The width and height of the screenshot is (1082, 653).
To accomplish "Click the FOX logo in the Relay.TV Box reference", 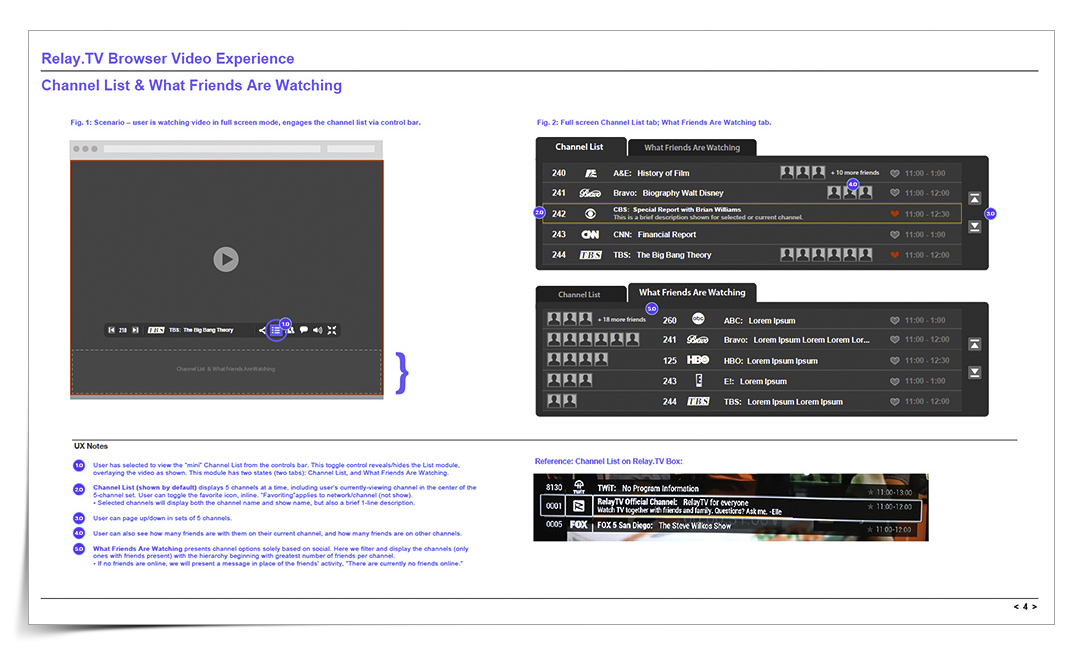I will [578, 525].
